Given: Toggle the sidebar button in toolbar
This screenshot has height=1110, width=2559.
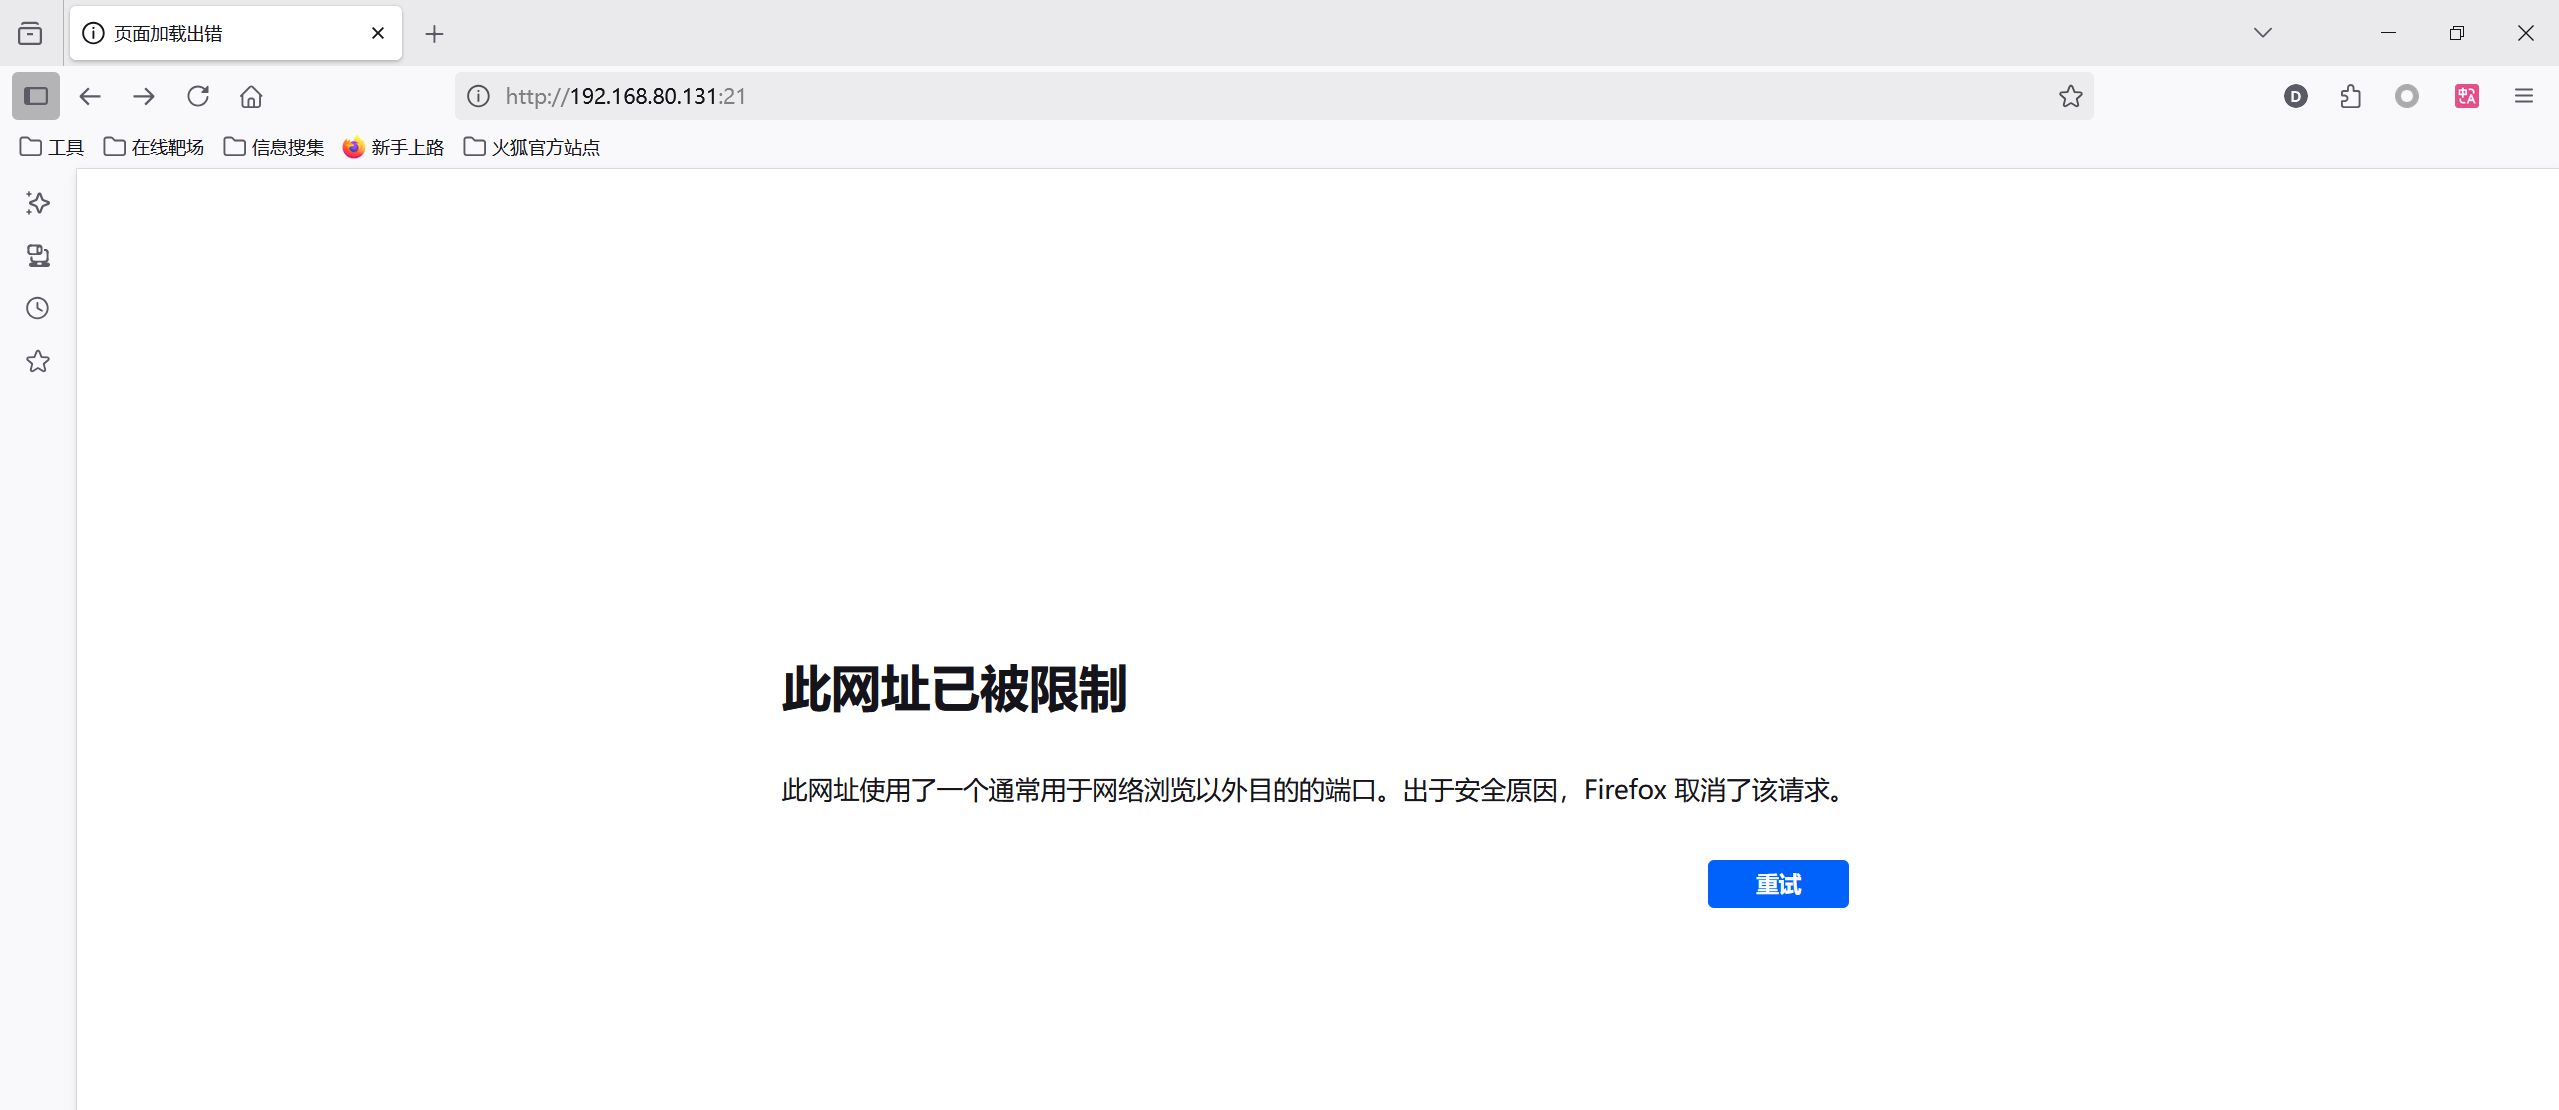Looking at the screenshot, I should 36,96.
